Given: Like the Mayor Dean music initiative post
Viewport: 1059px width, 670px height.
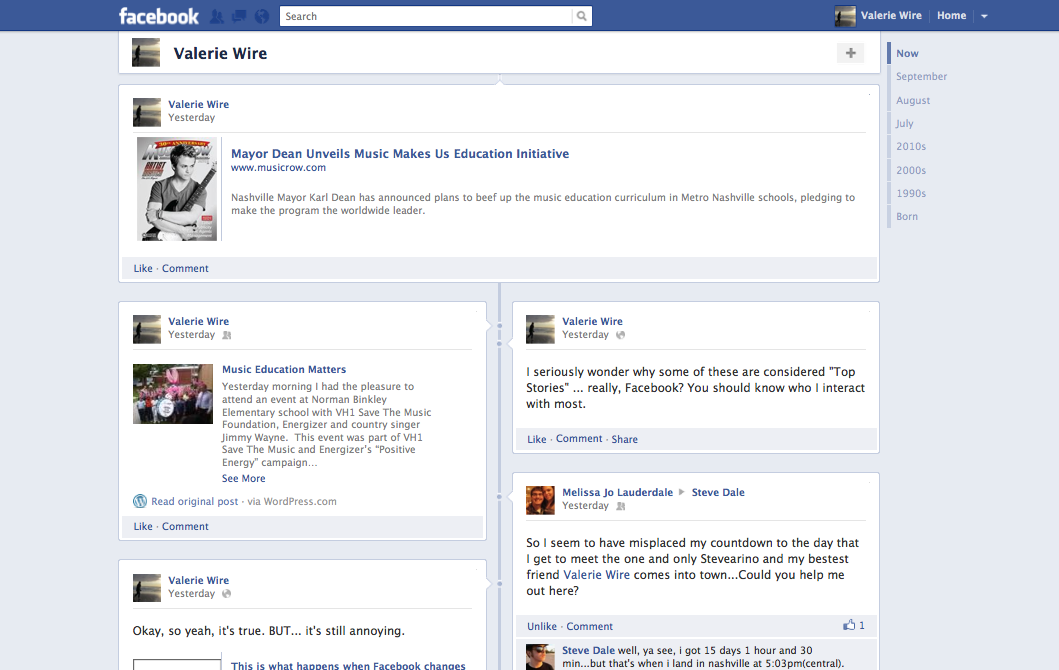Looking at the screenshot, I should (143, 268).
